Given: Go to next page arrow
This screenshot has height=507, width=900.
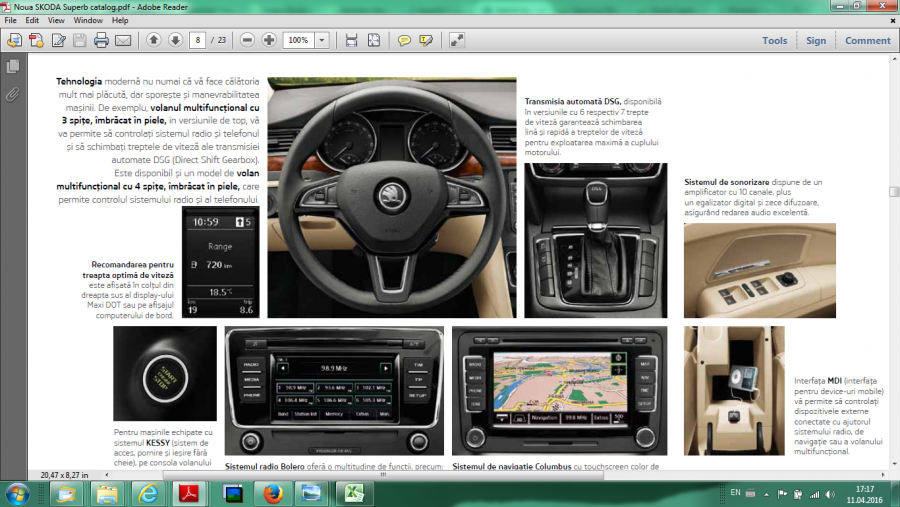Looking at the screenshot, I should (x=175, y=41).
